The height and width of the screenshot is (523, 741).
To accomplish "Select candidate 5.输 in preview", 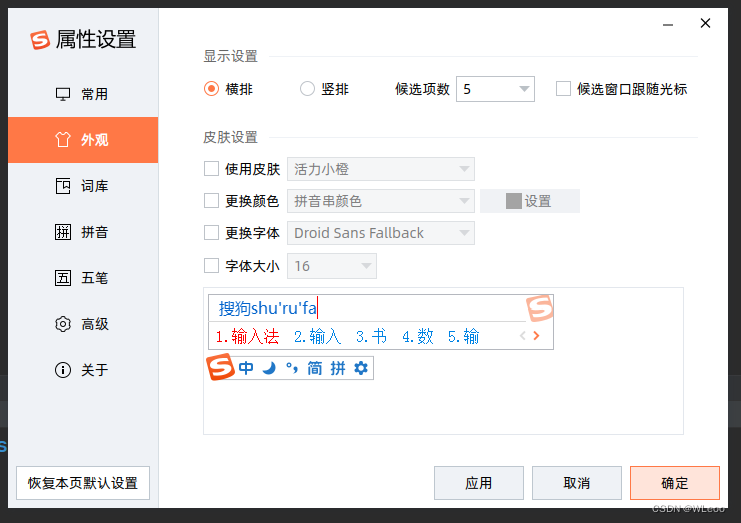I will click(x=464, y=336).
